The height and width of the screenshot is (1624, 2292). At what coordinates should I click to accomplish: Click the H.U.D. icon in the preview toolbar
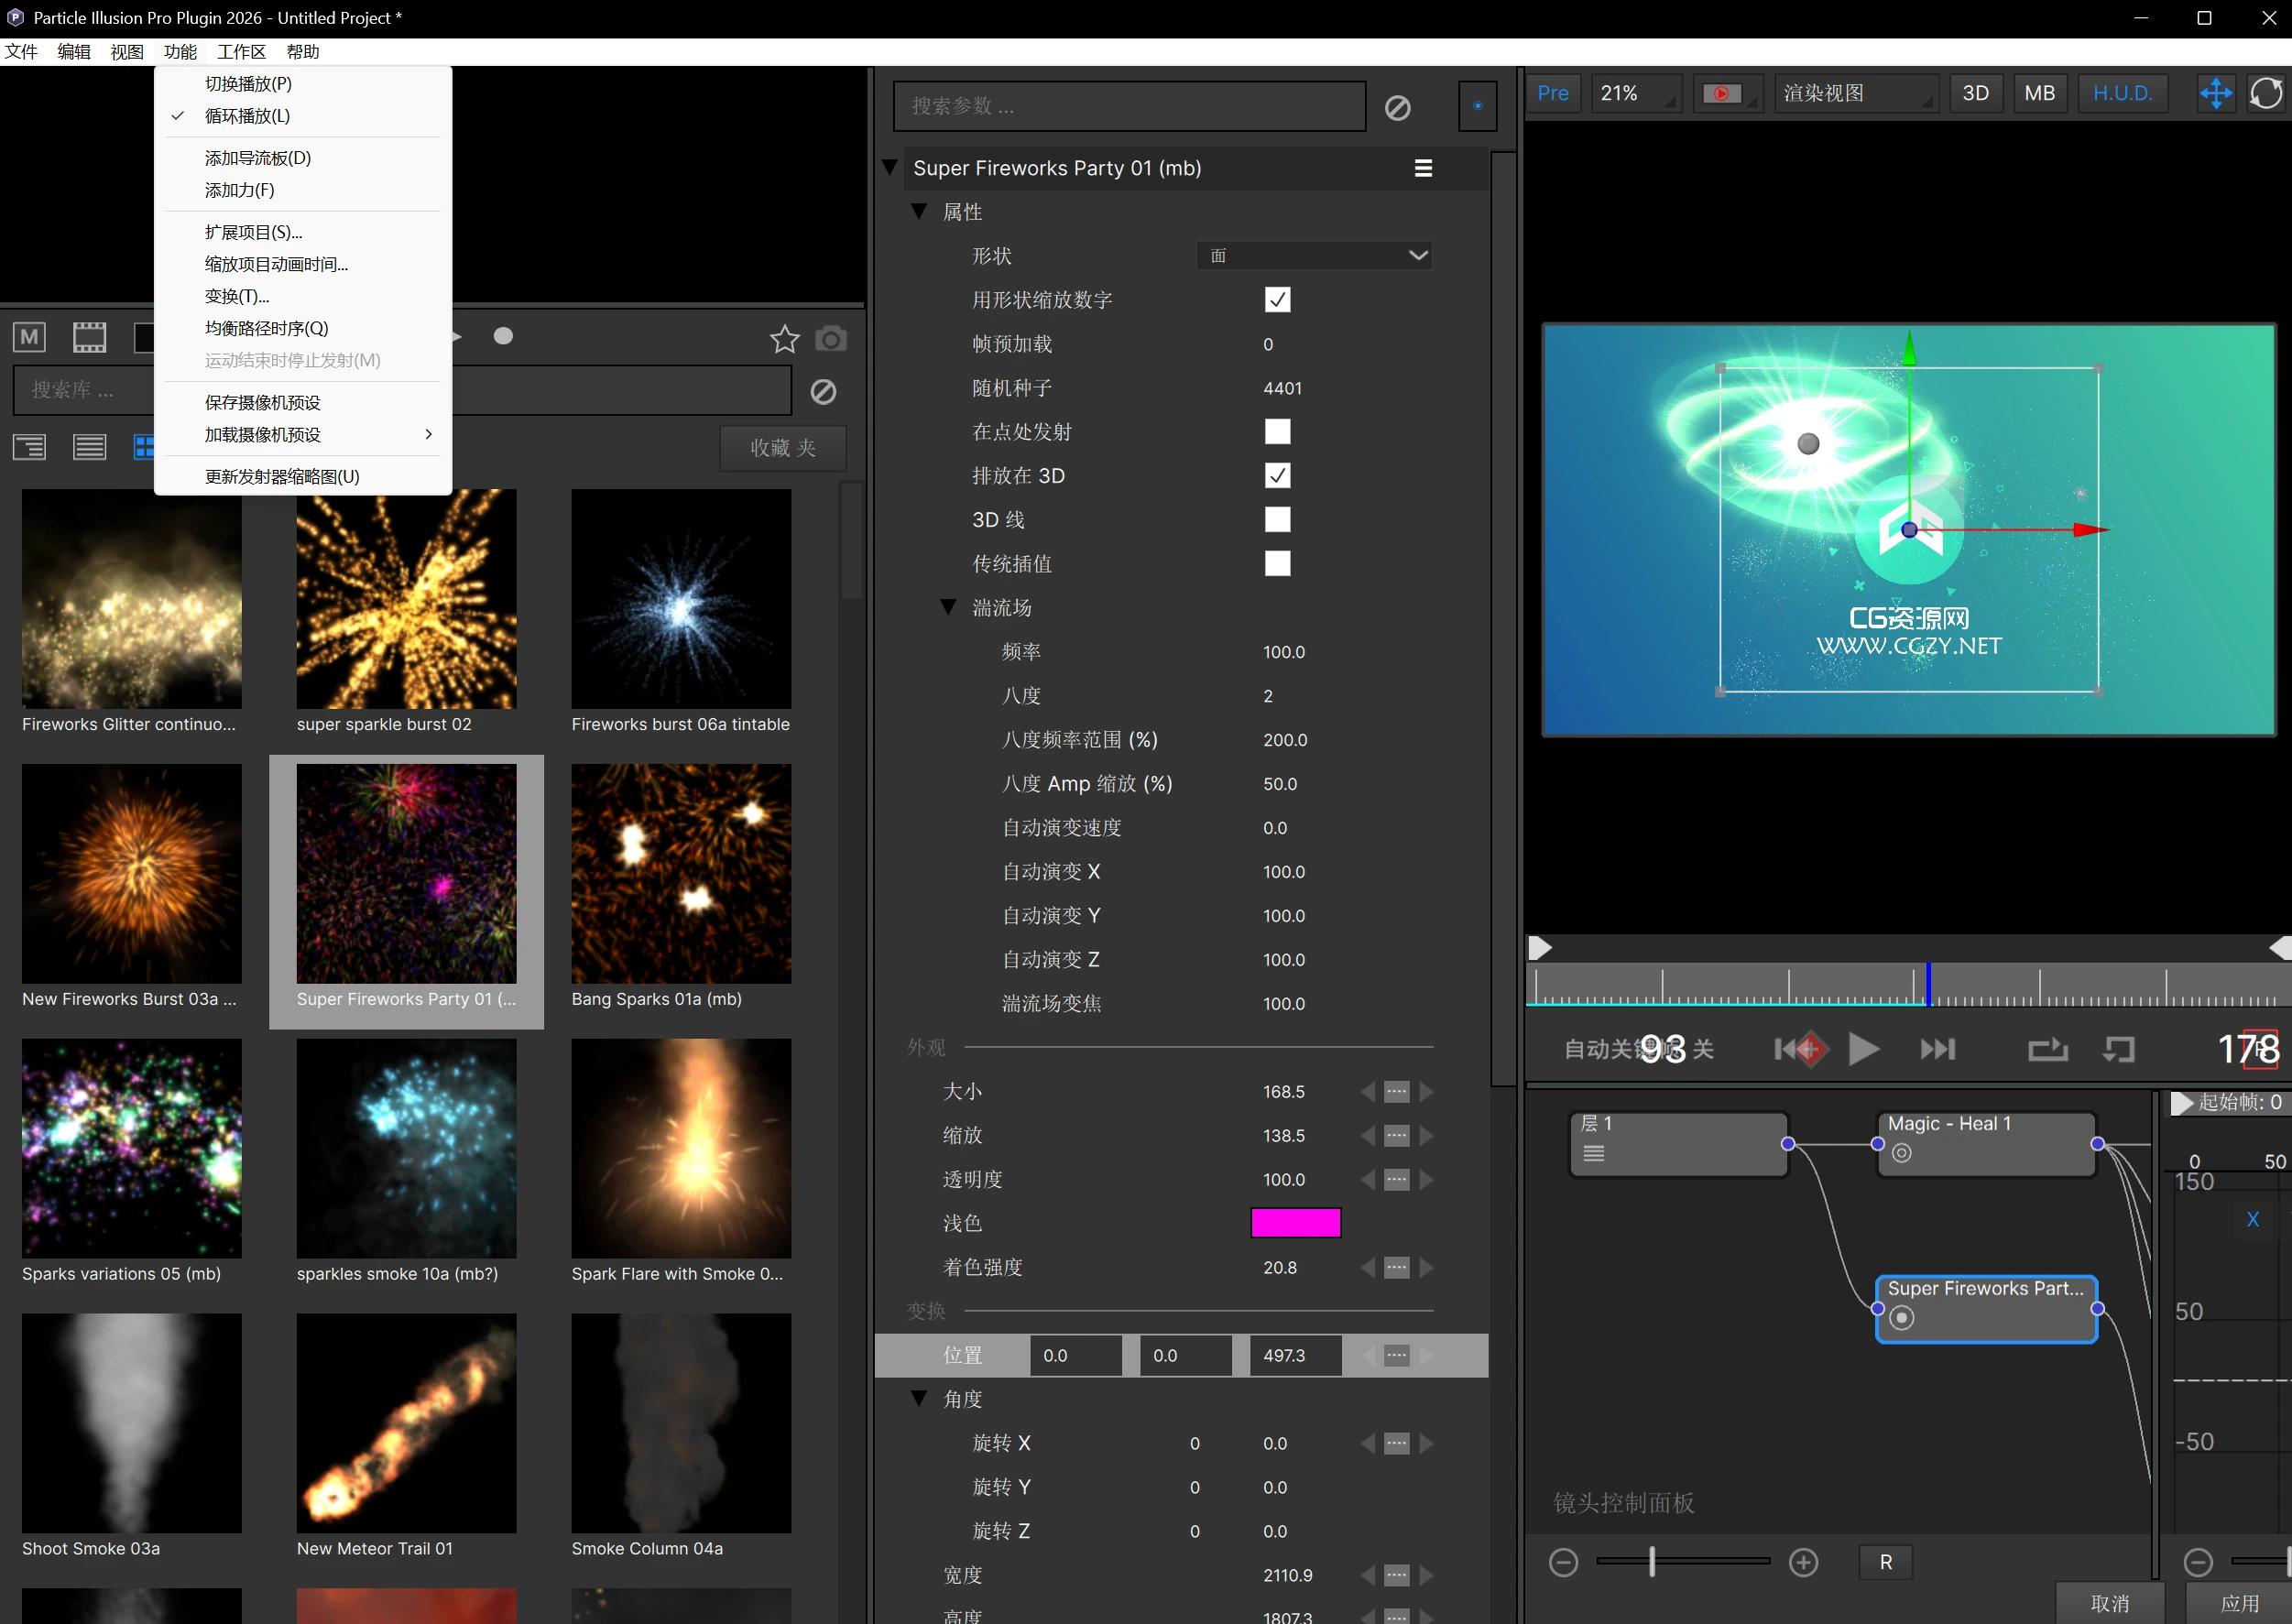(2122, 93)
